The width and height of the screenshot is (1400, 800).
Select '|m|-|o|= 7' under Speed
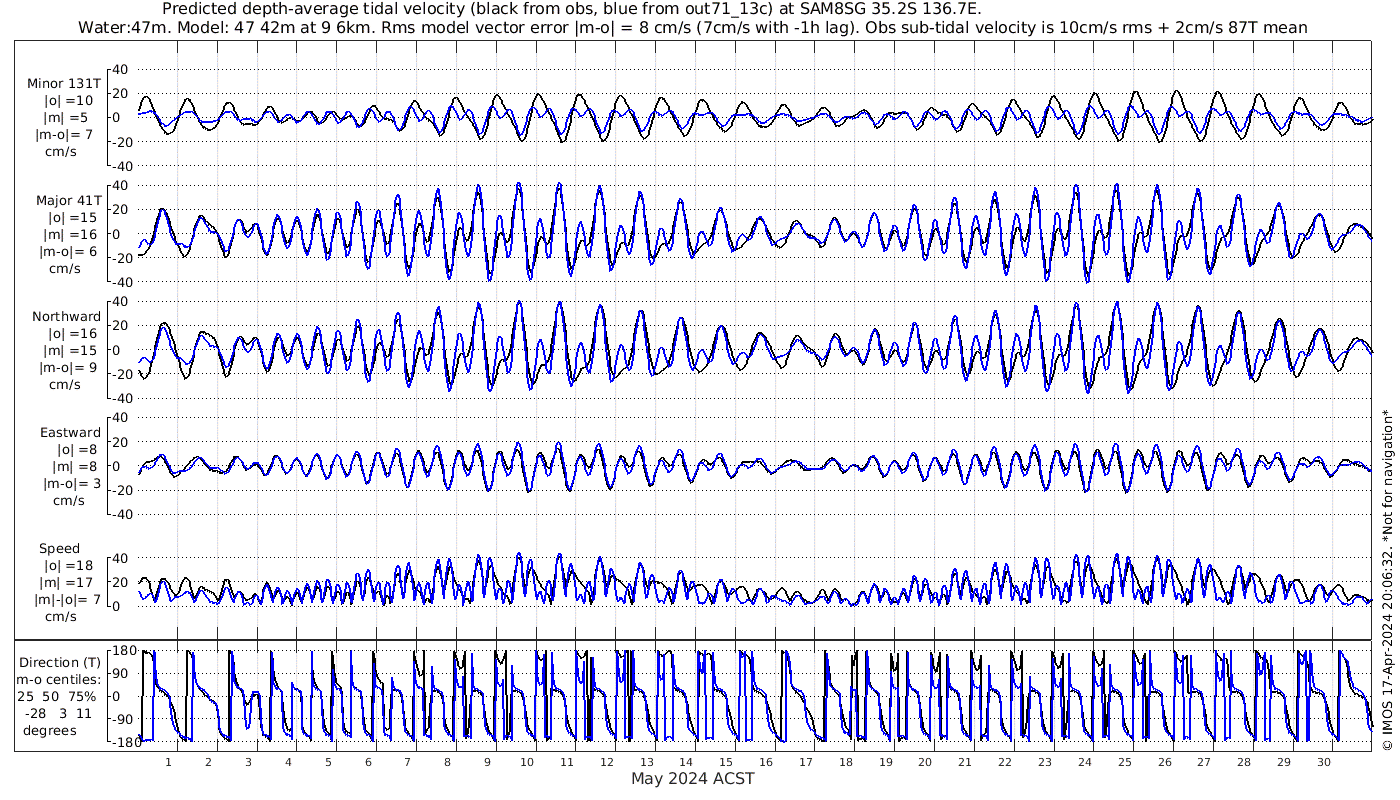pos(66,599)
